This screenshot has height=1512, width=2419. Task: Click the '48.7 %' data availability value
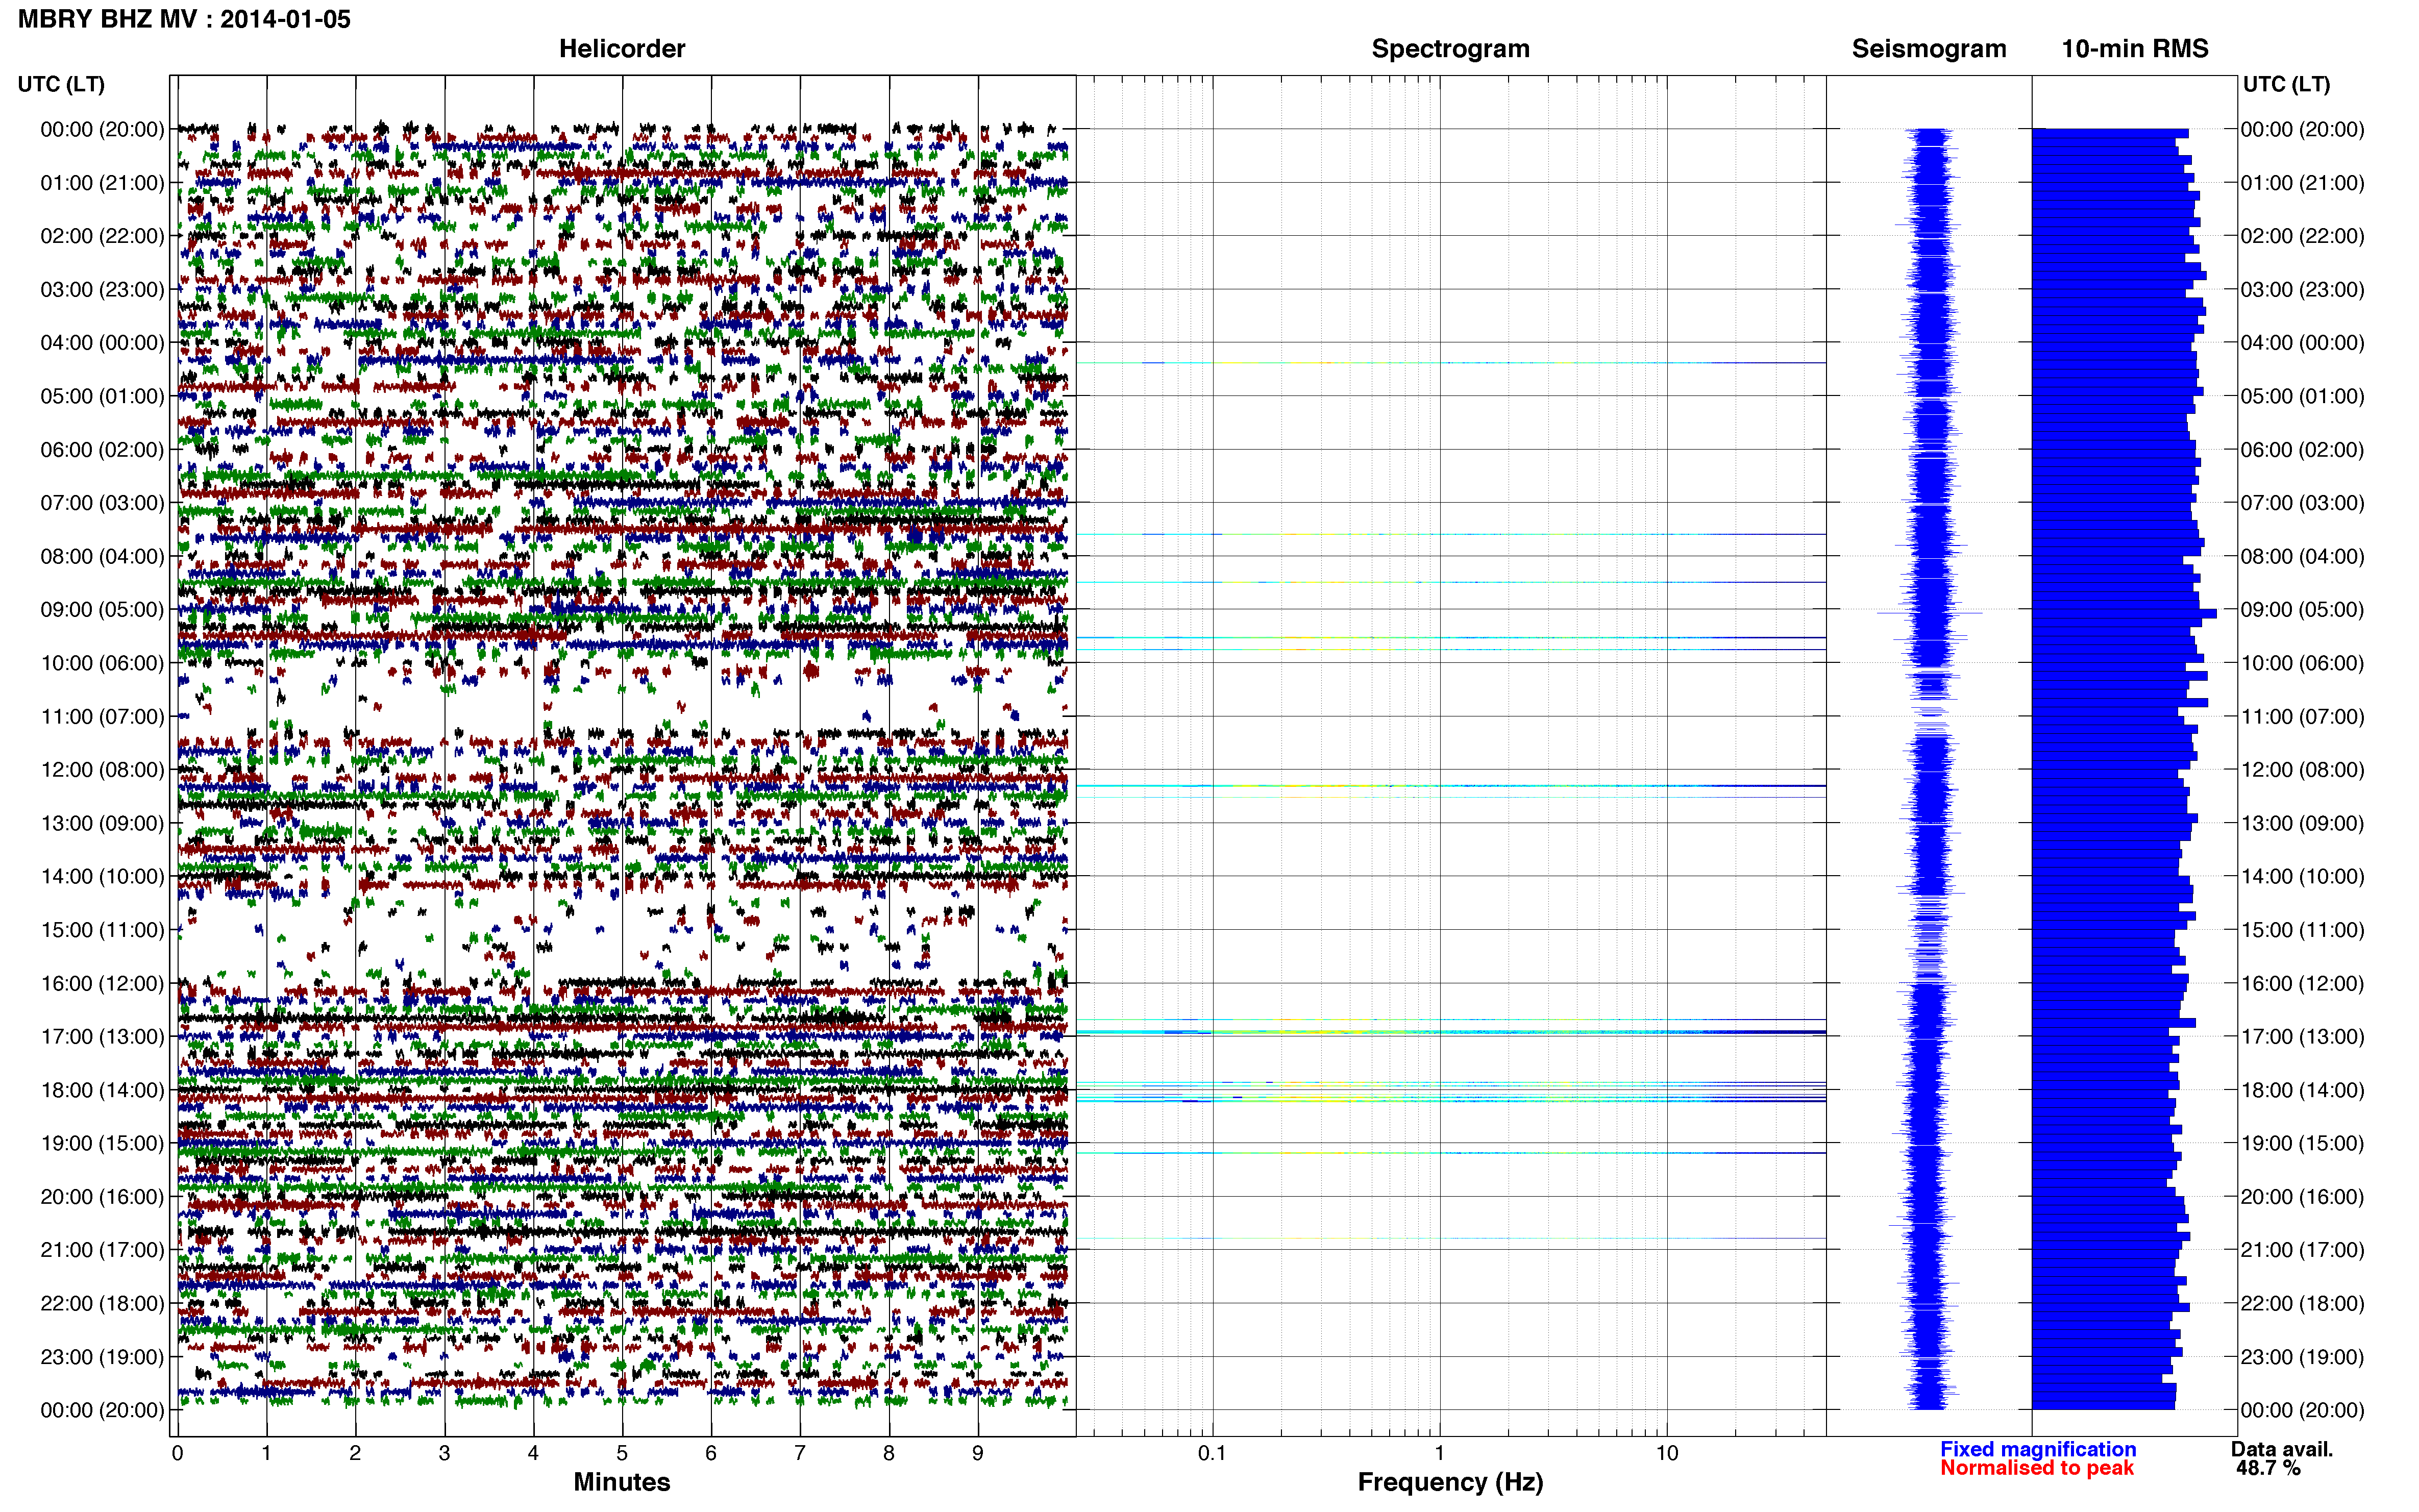2268,1468
